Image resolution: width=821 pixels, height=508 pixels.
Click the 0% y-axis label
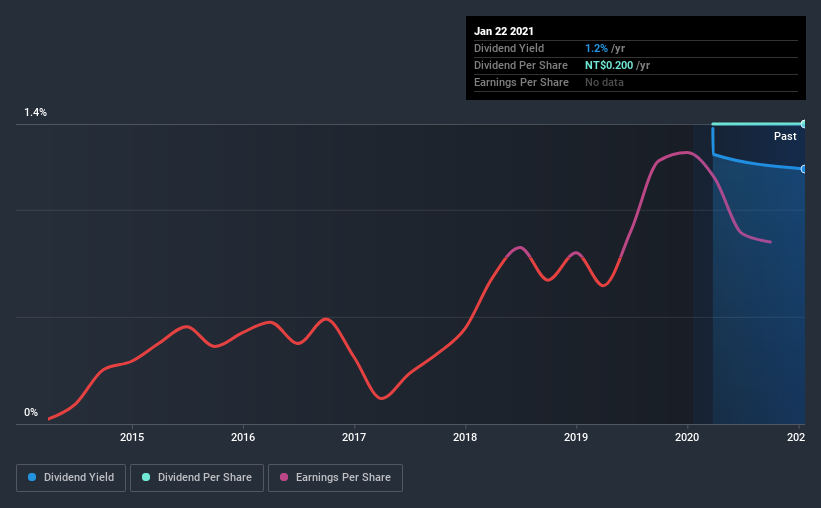[31, 413]
